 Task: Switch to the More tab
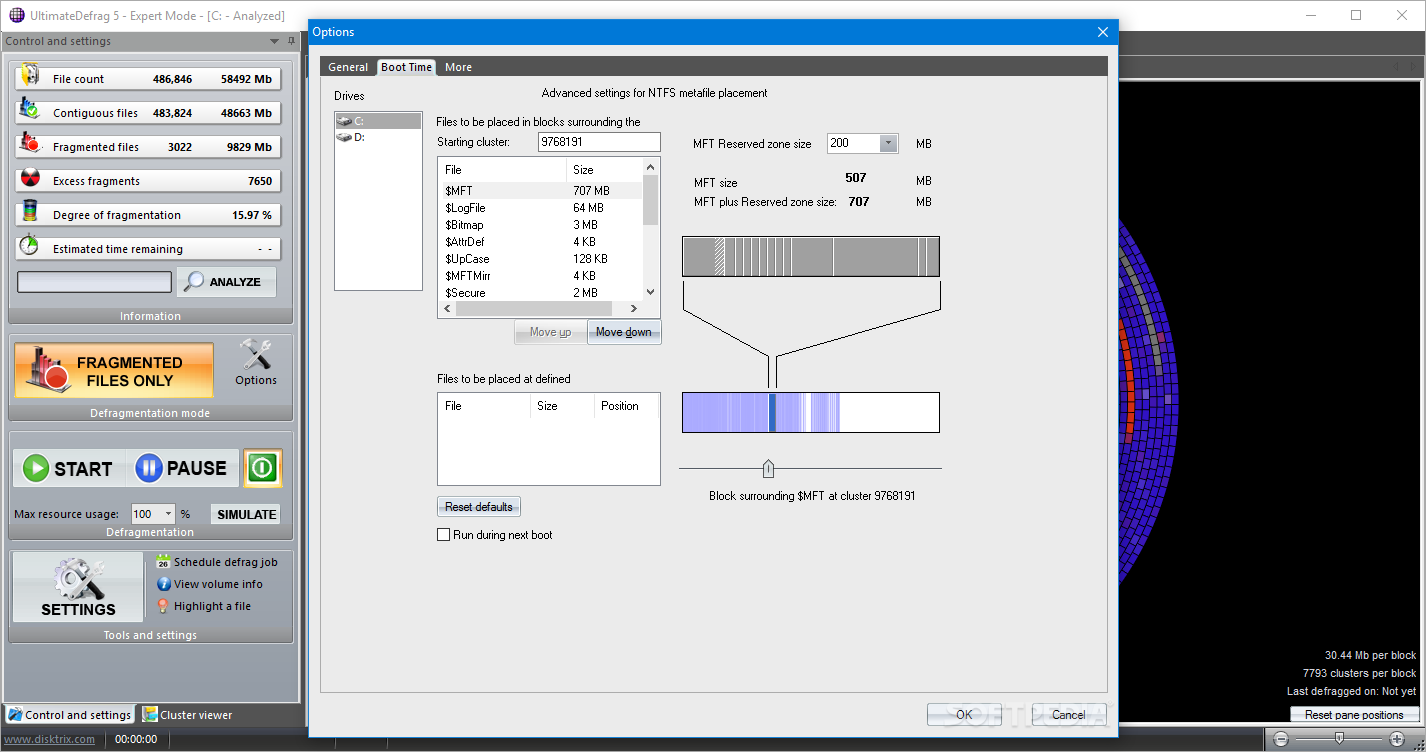click(x=459, y=67)
